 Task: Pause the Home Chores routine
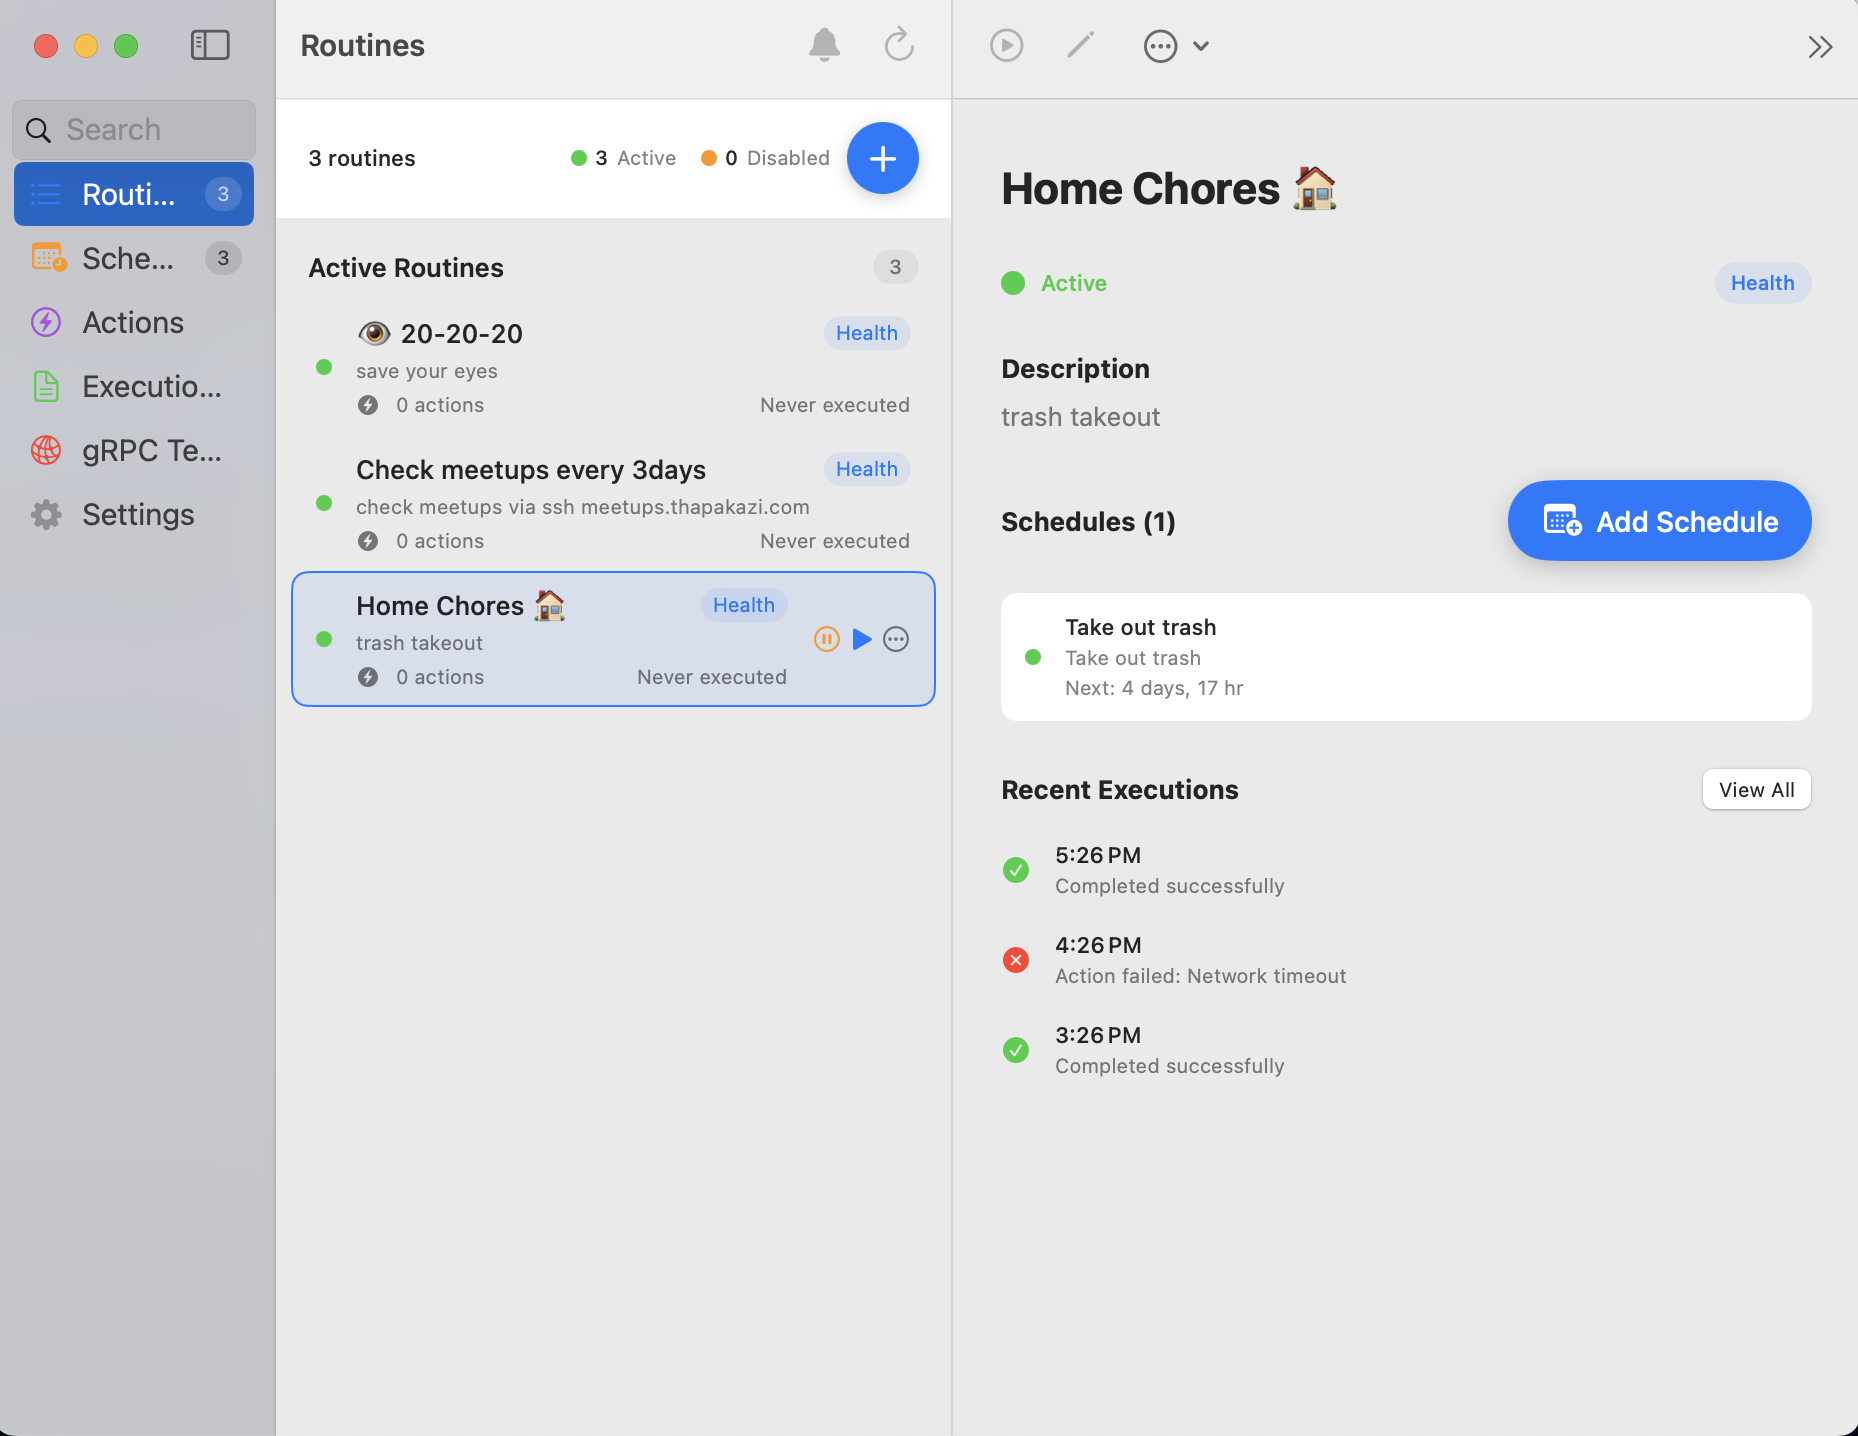[827, 639]
